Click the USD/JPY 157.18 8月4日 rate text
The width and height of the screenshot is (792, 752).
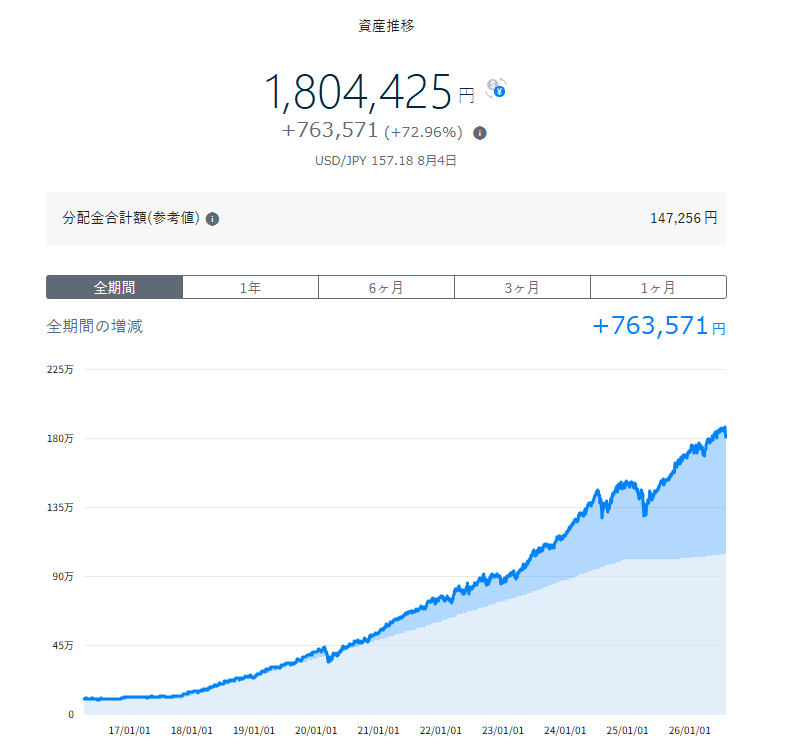[x=385, y=161]
